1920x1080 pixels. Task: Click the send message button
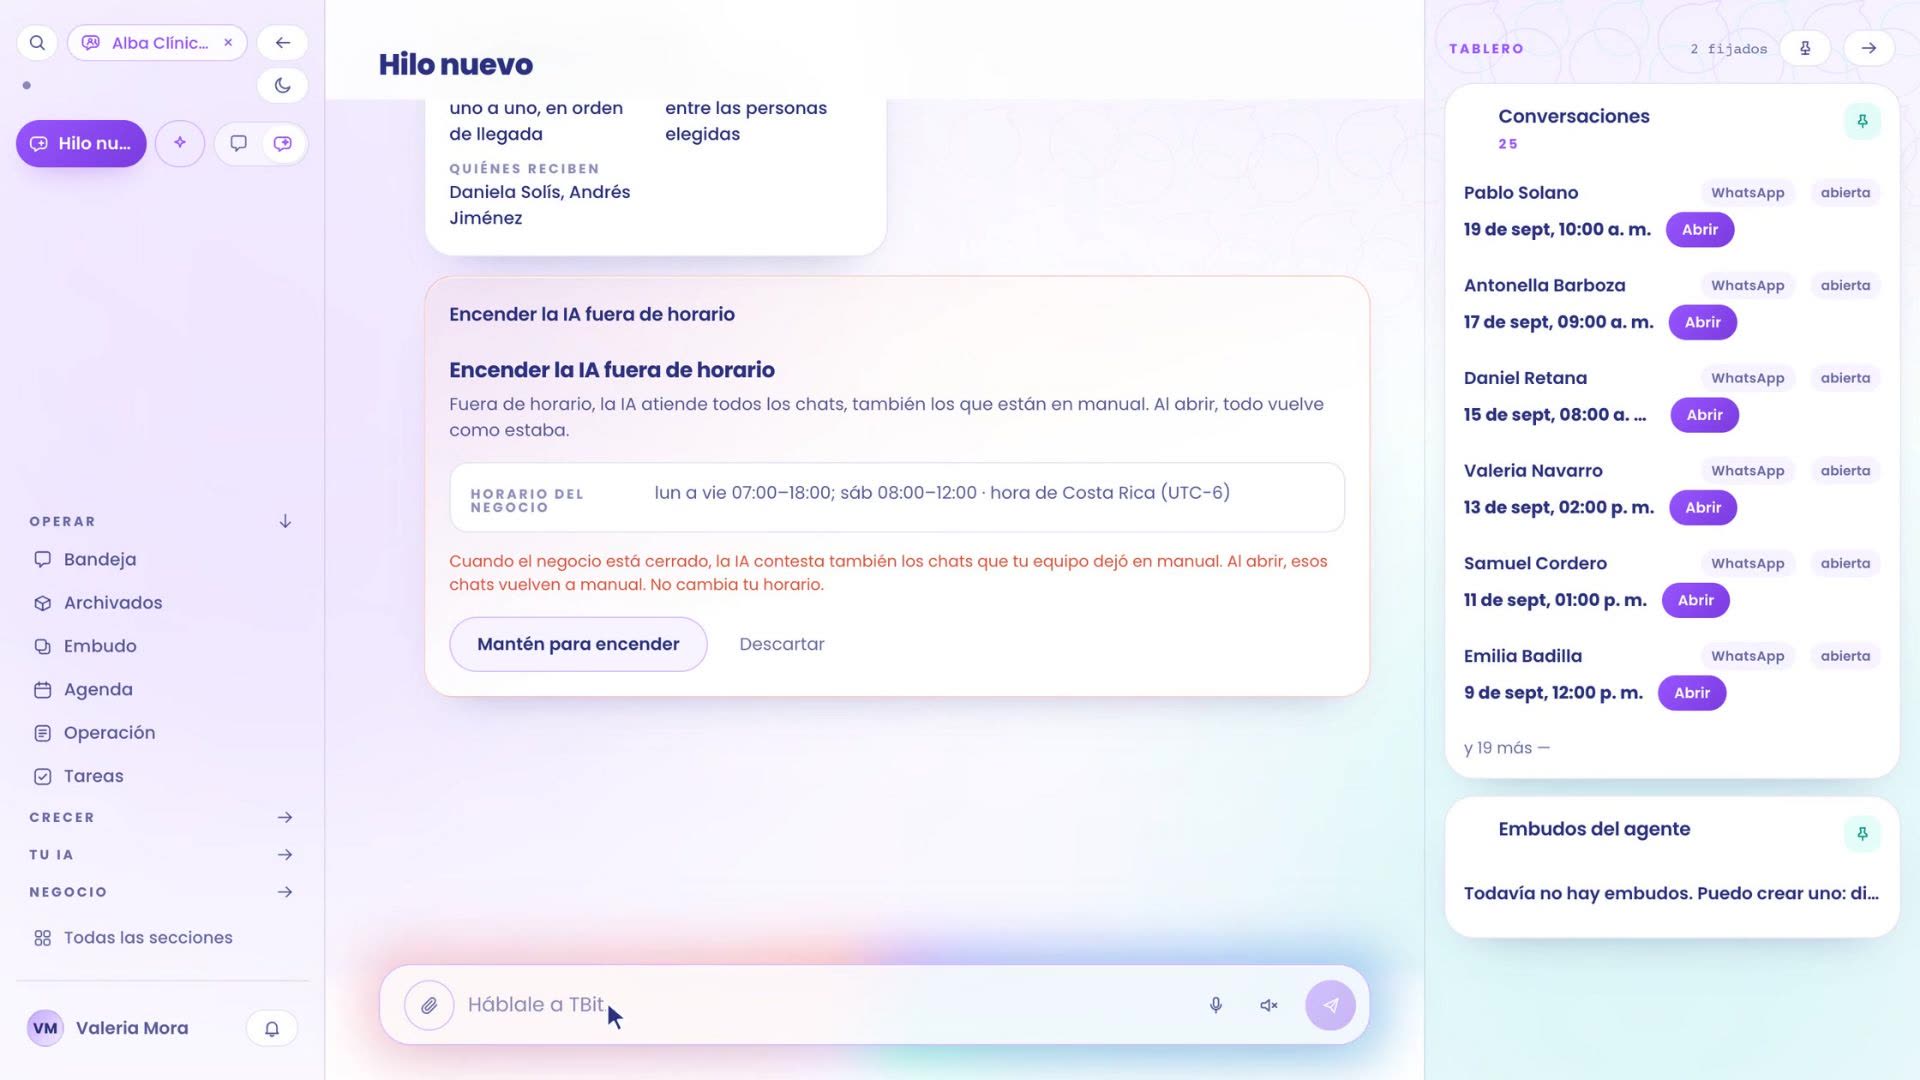(x=1330, y=1005)
